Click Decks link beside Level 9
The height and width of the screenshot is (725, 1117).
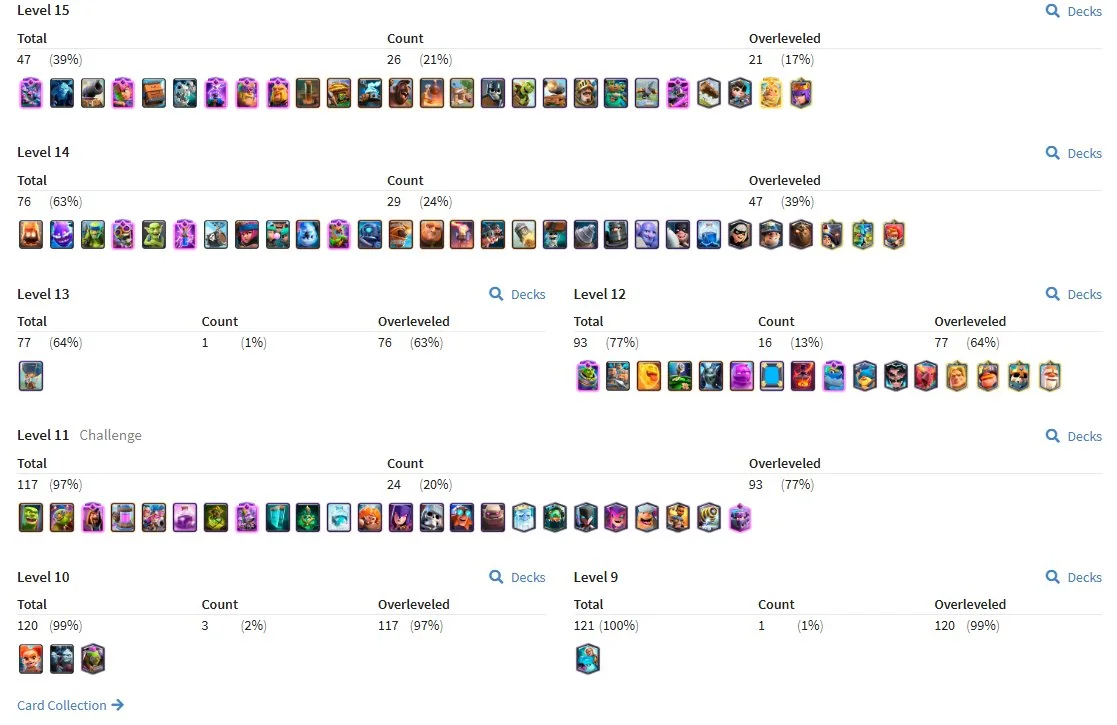1074,578
